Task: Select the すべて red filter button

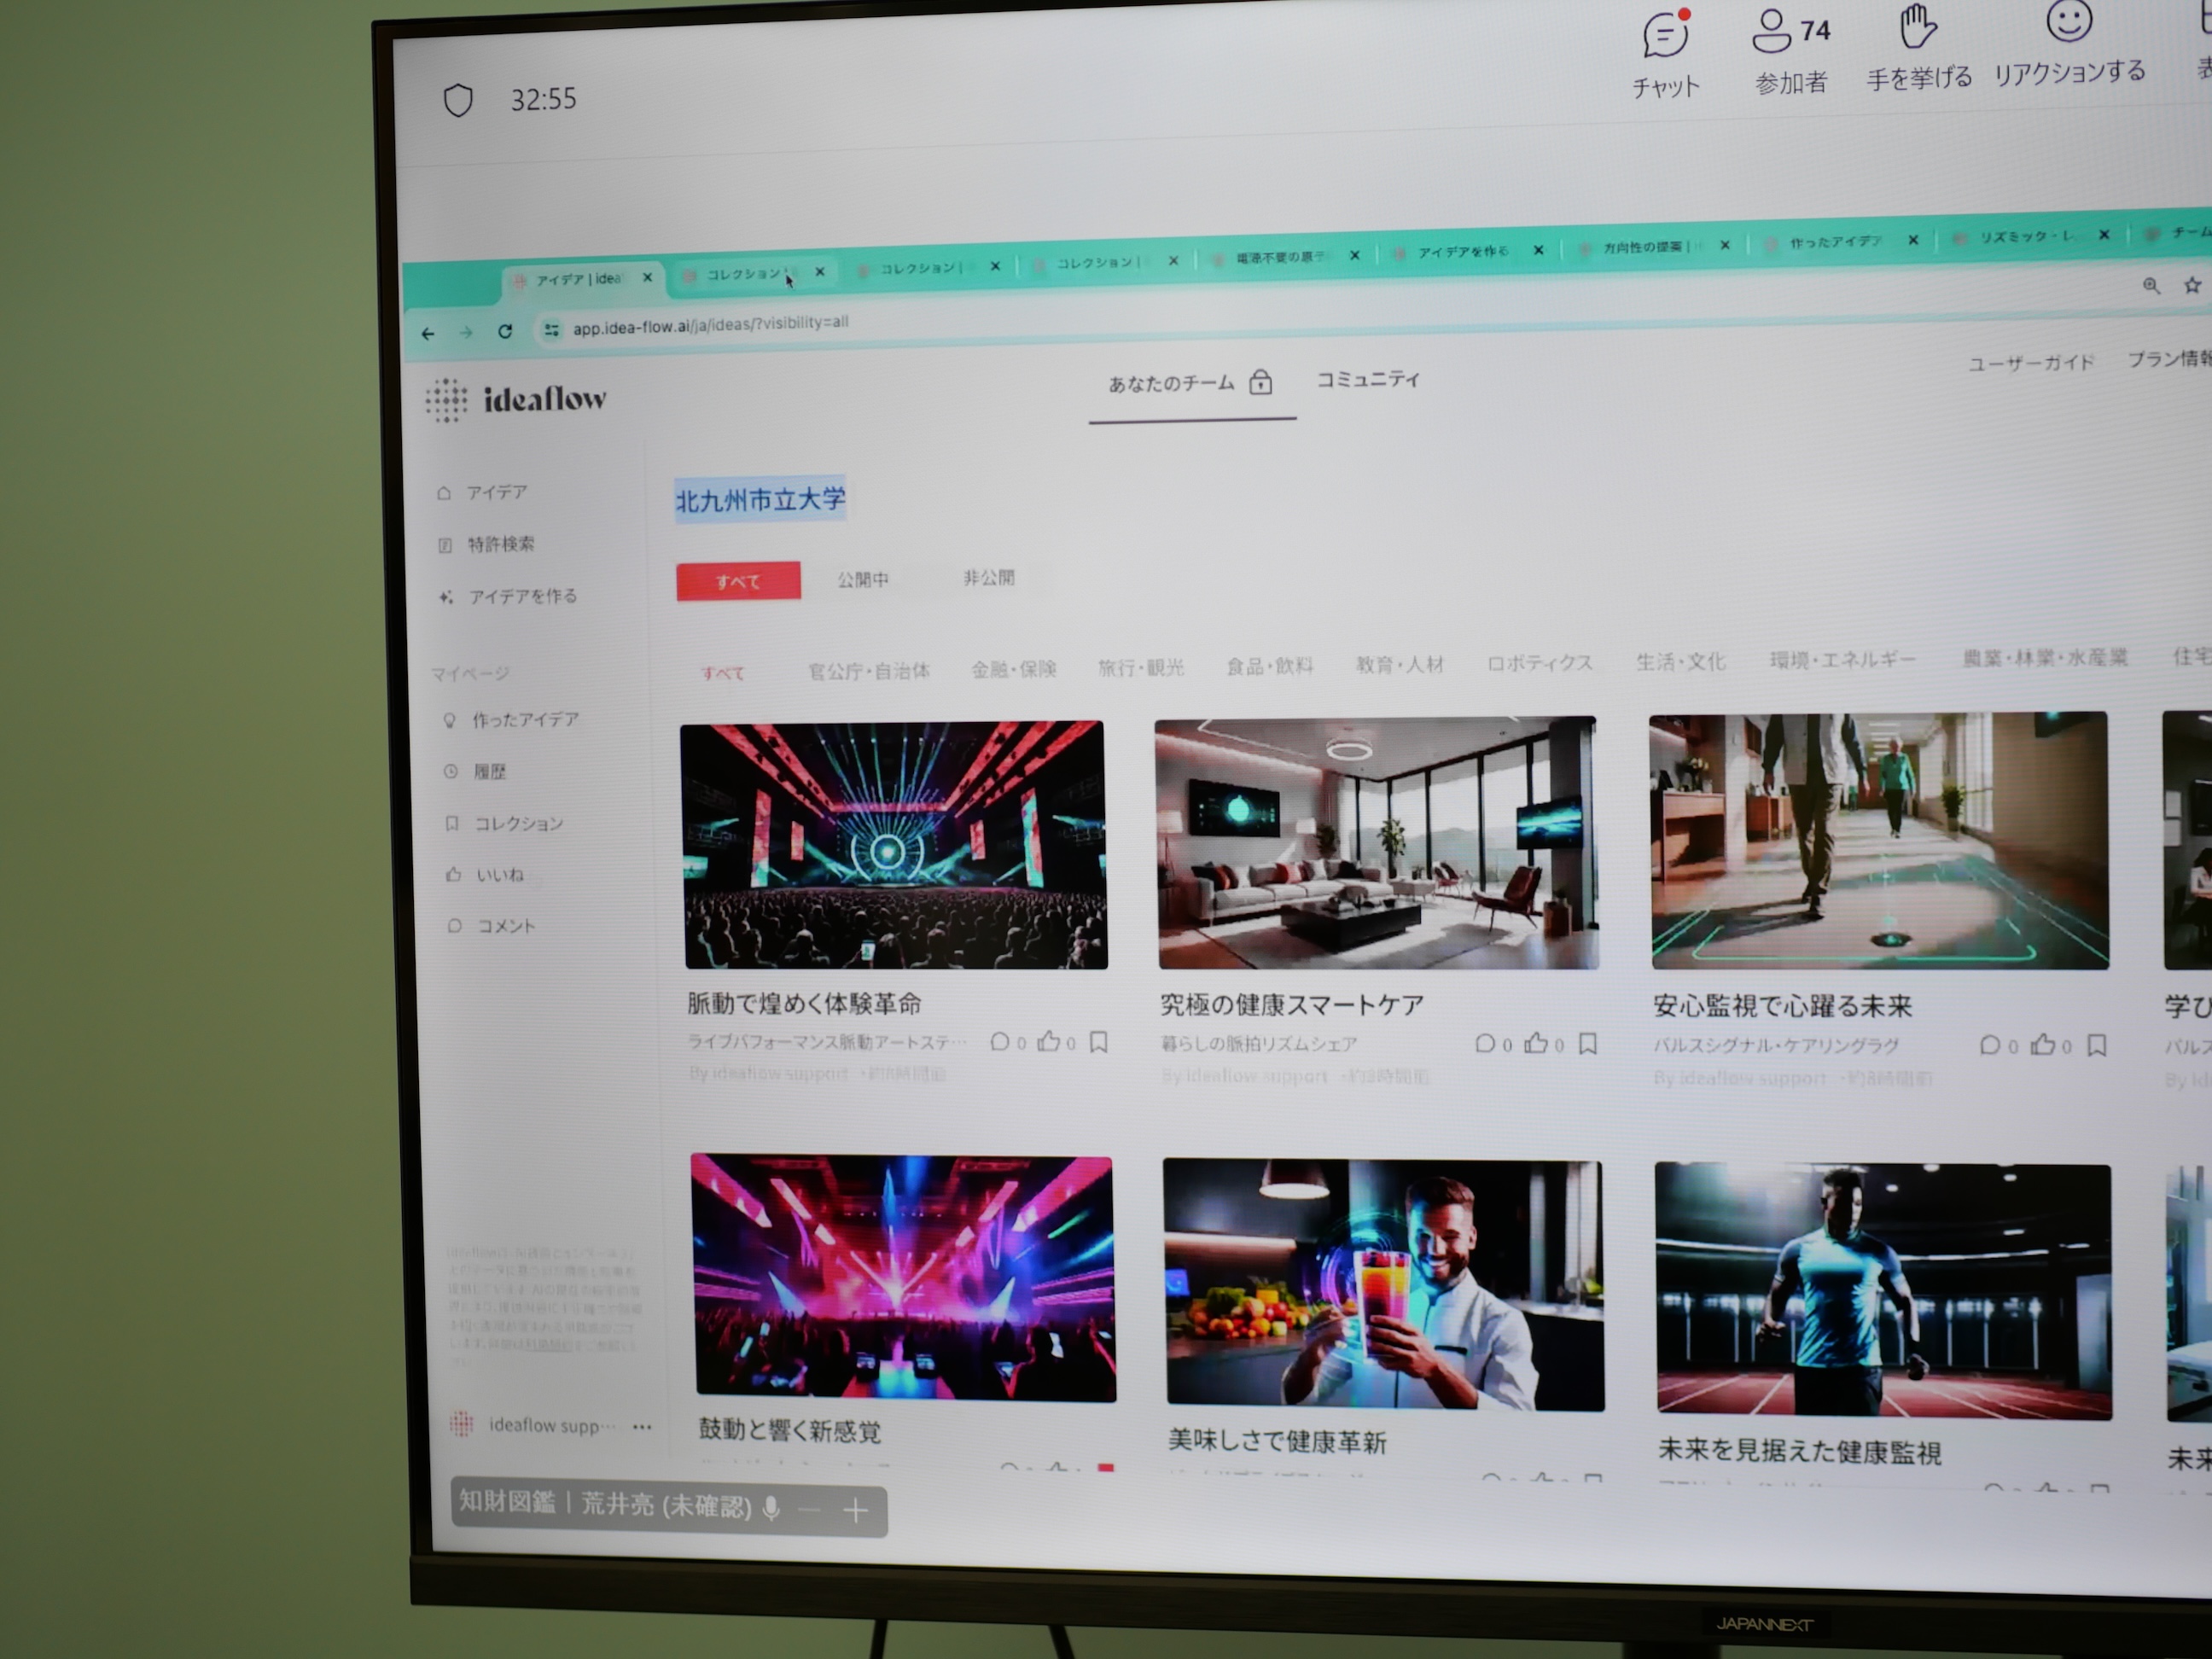Action: [x=738, y=581]
